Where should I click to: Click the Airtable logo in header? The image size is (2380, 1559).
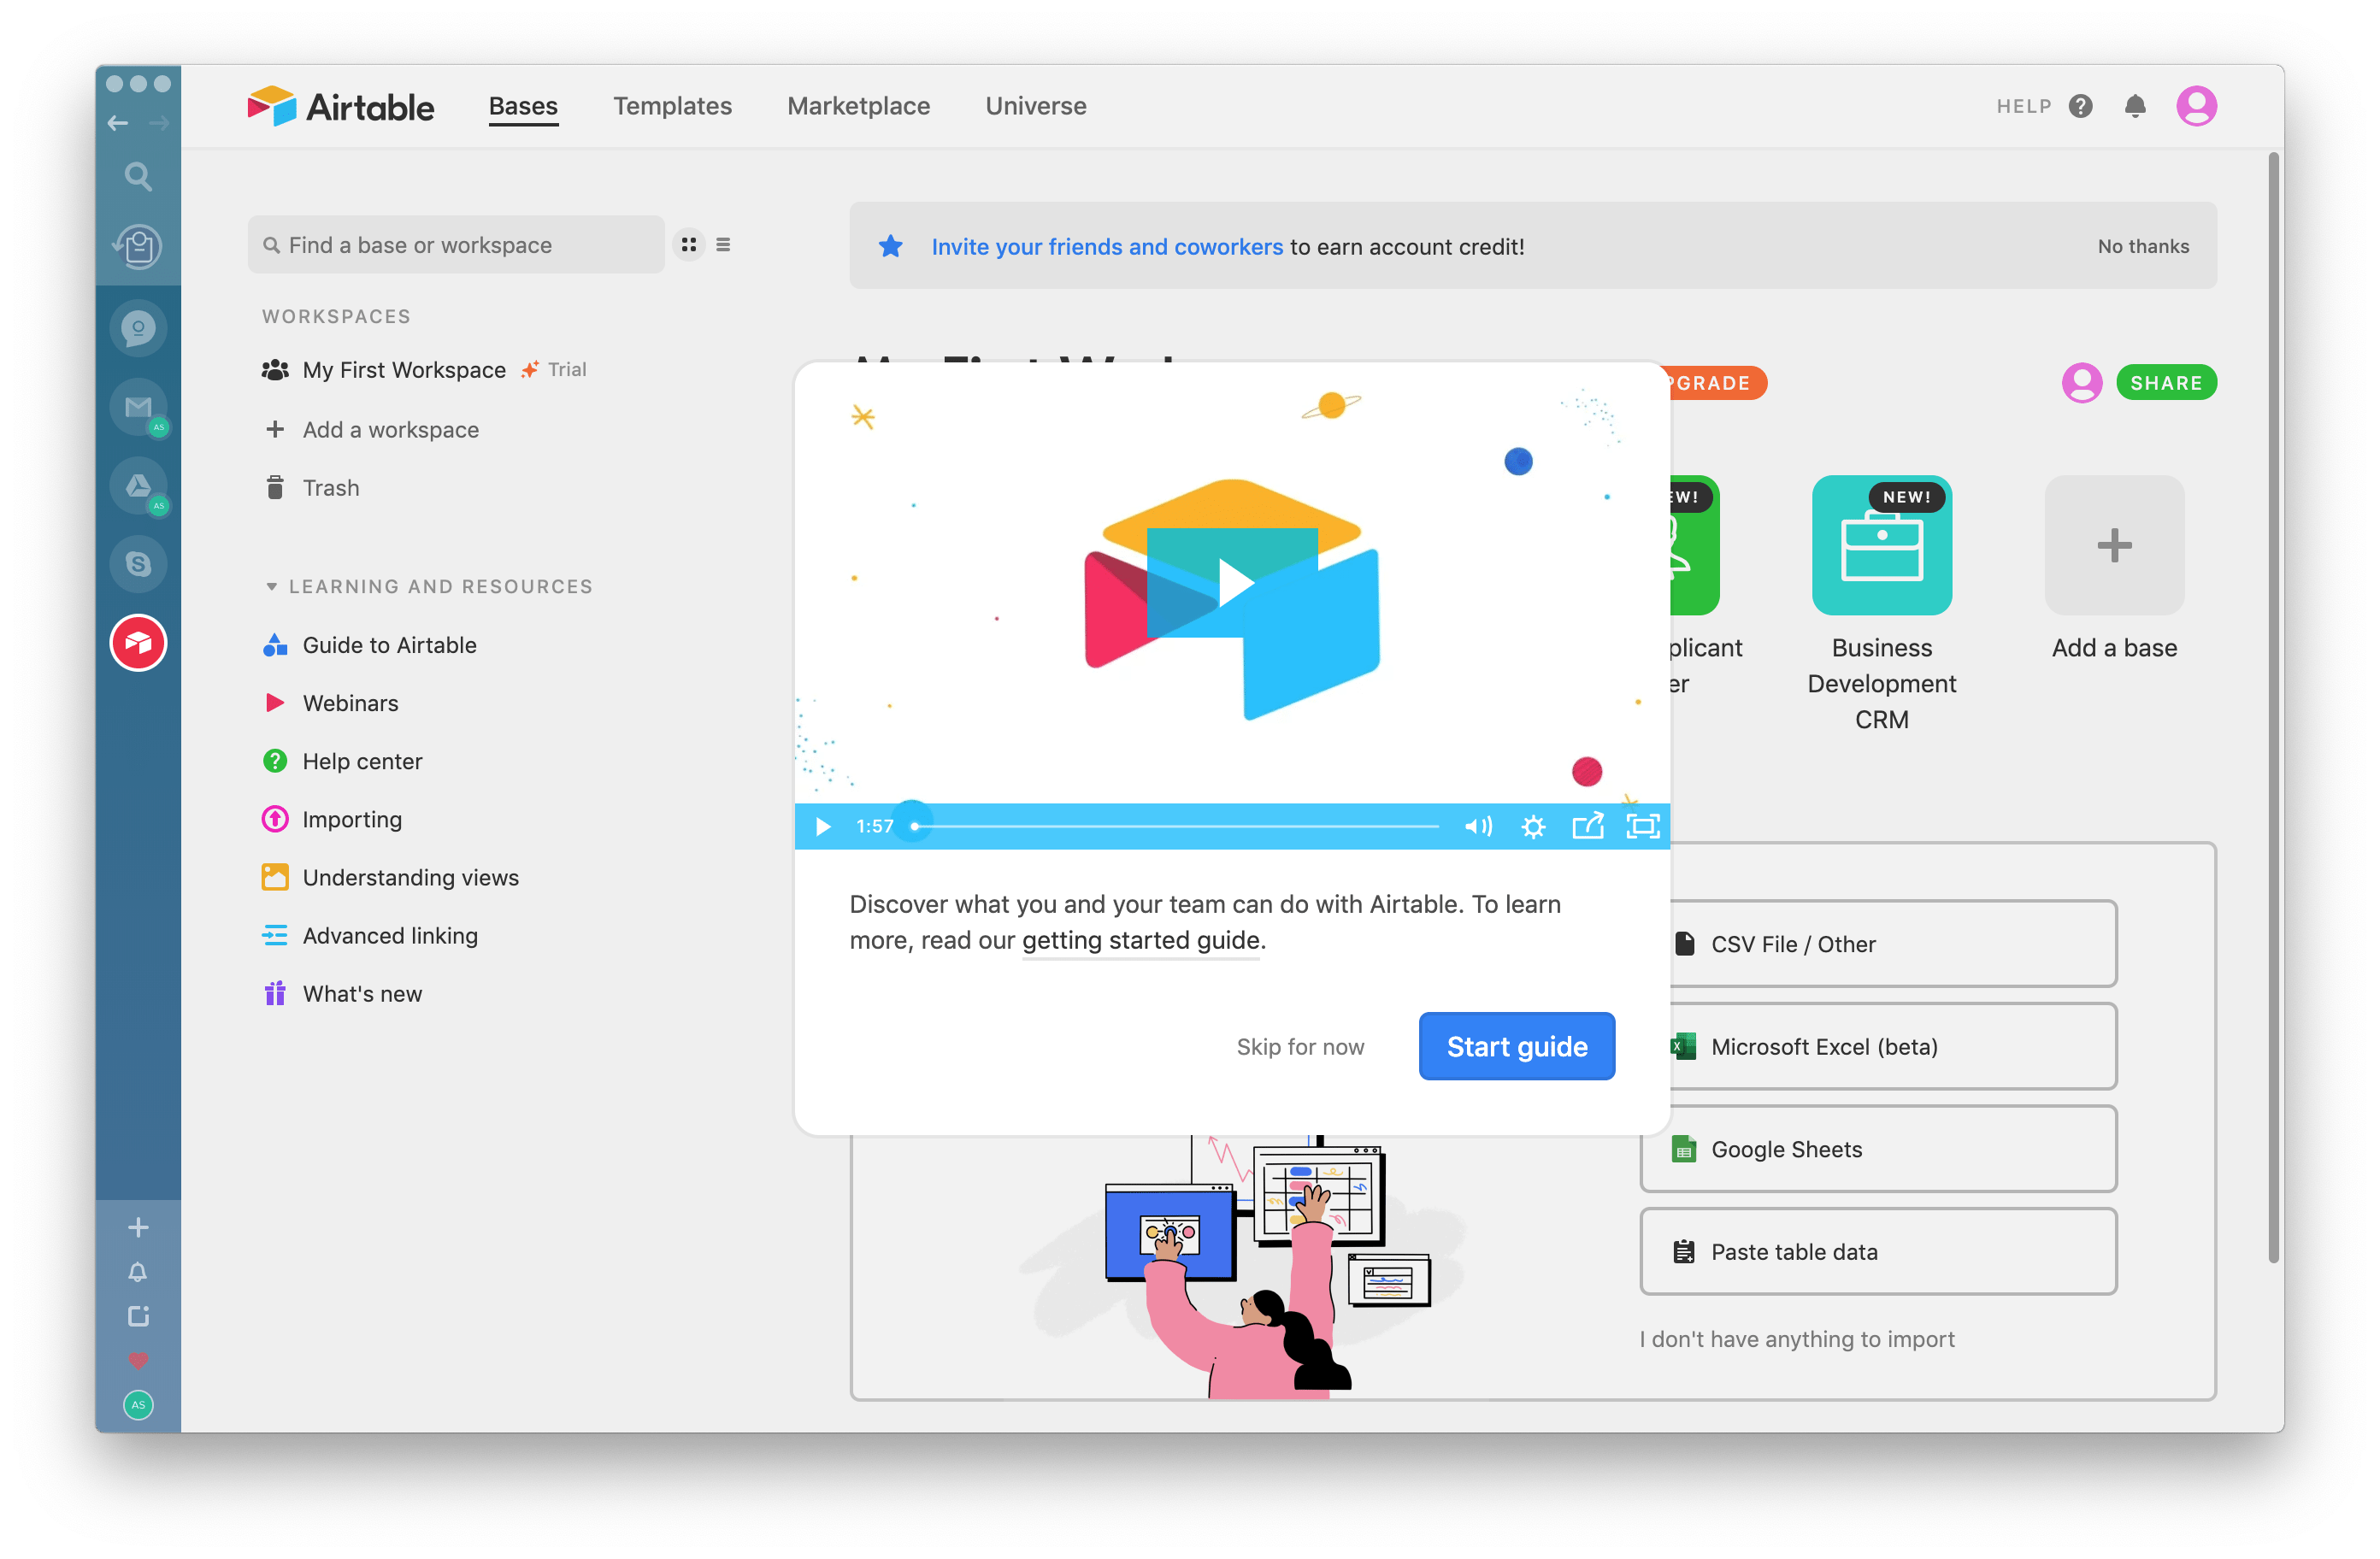[340, 106]
